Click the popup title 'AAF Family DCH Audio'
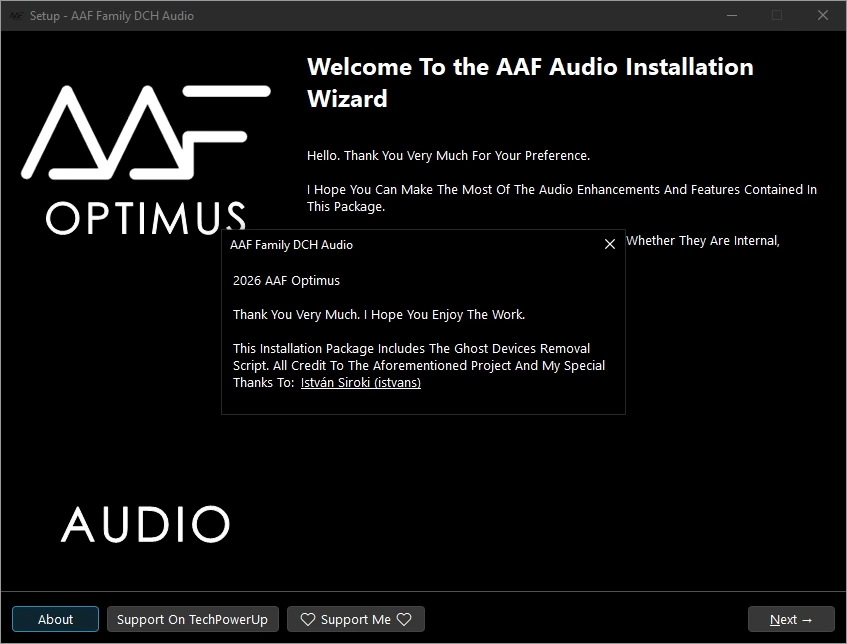847x644 pixels. (x=291, y=245)
